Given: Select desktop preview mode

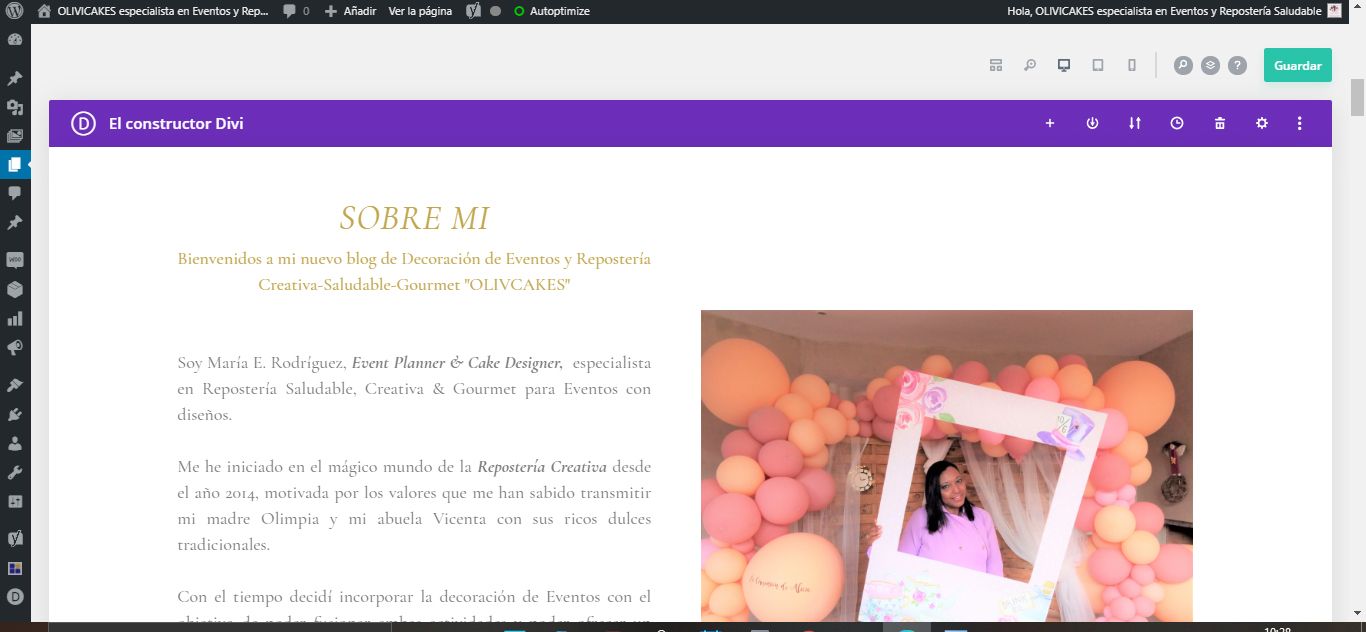Looking at the screenshot, I should click(x=1064, y=65).
